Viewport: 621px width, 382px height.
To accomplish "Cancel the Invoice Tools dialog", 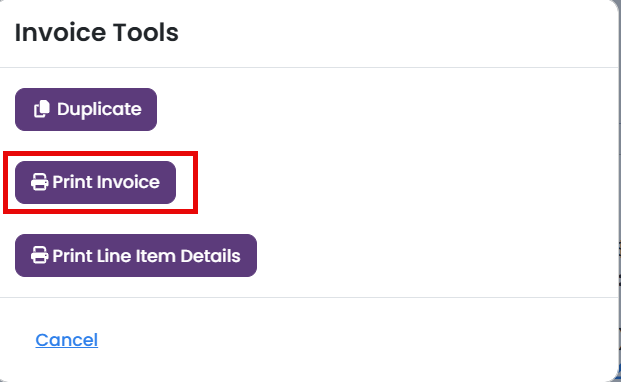I will (x=67, y=340).
